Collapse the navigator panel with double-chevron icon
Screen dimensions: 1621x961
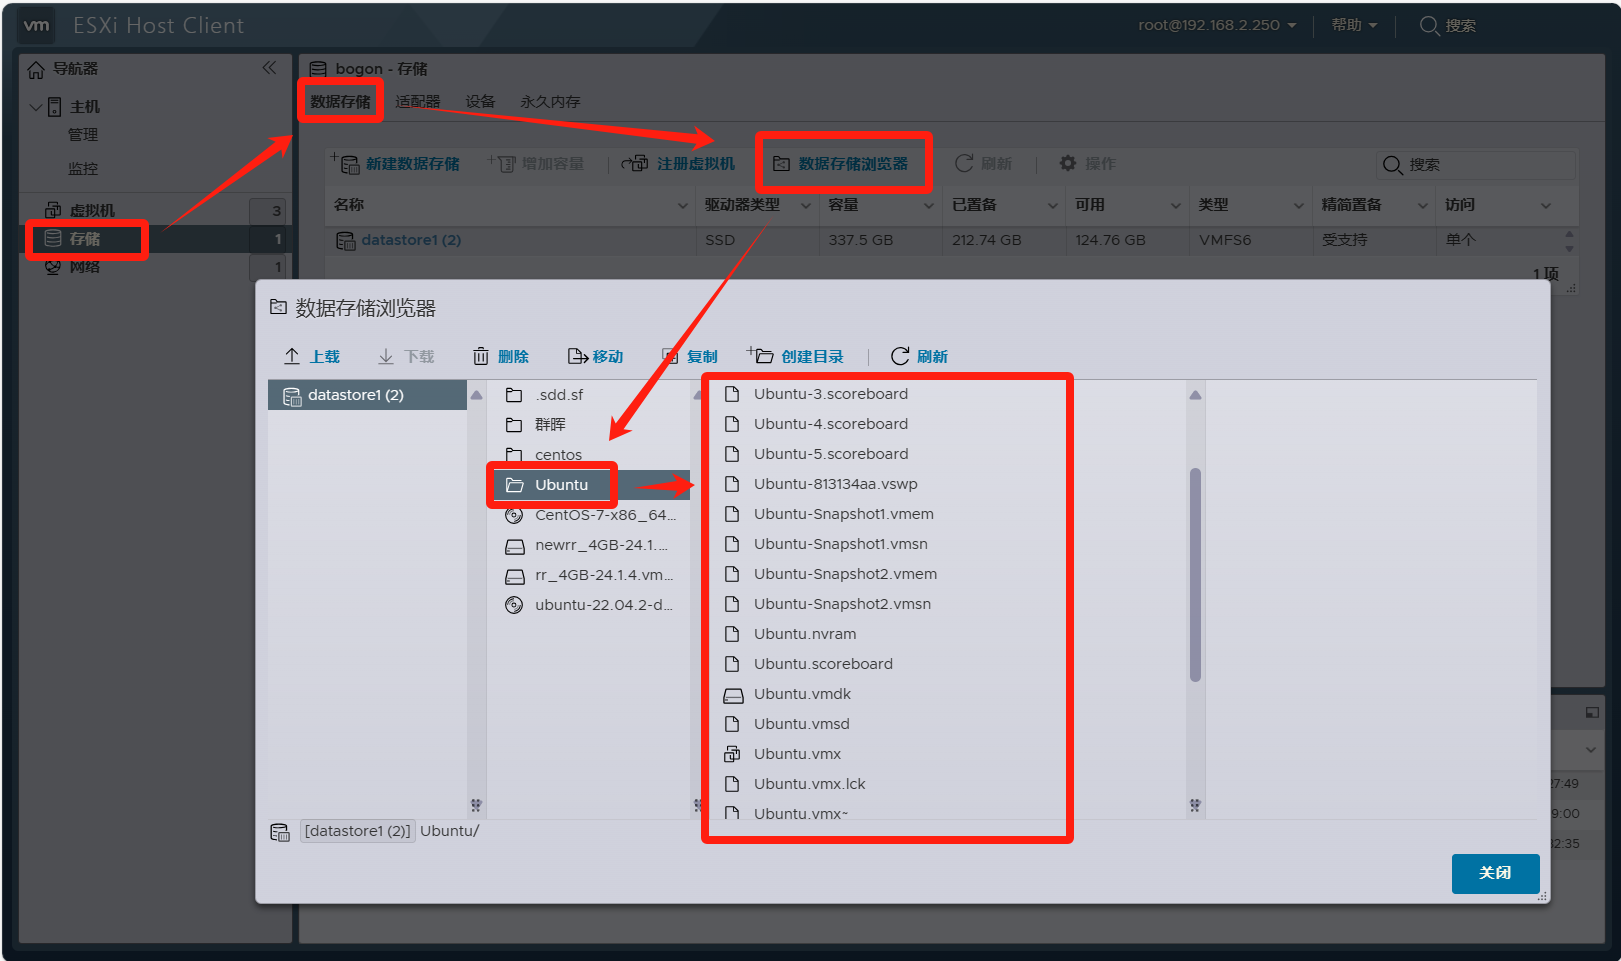click(x=269, y=68)
